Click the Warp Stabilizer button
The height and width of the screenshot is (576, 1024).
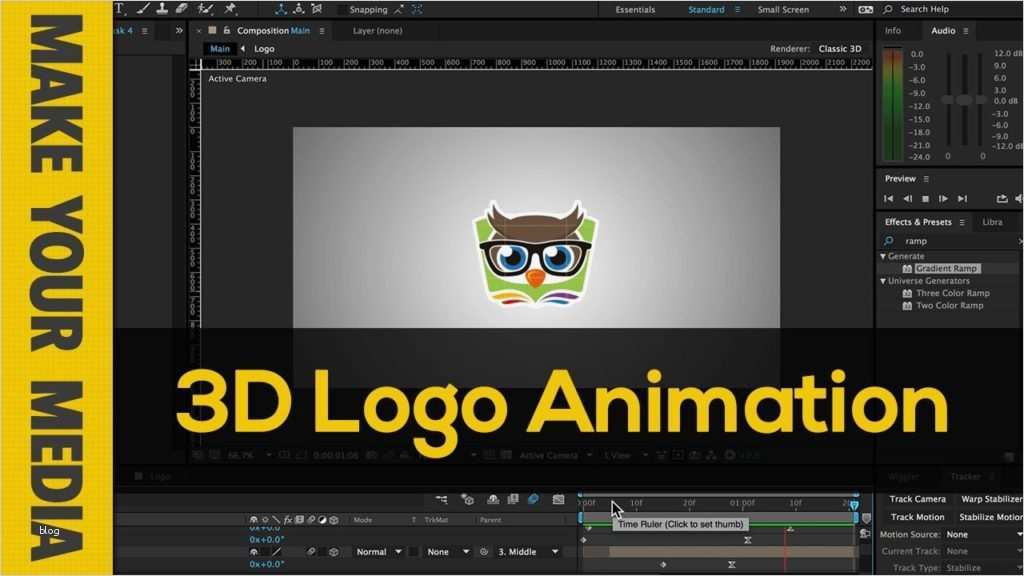(991, 498)
